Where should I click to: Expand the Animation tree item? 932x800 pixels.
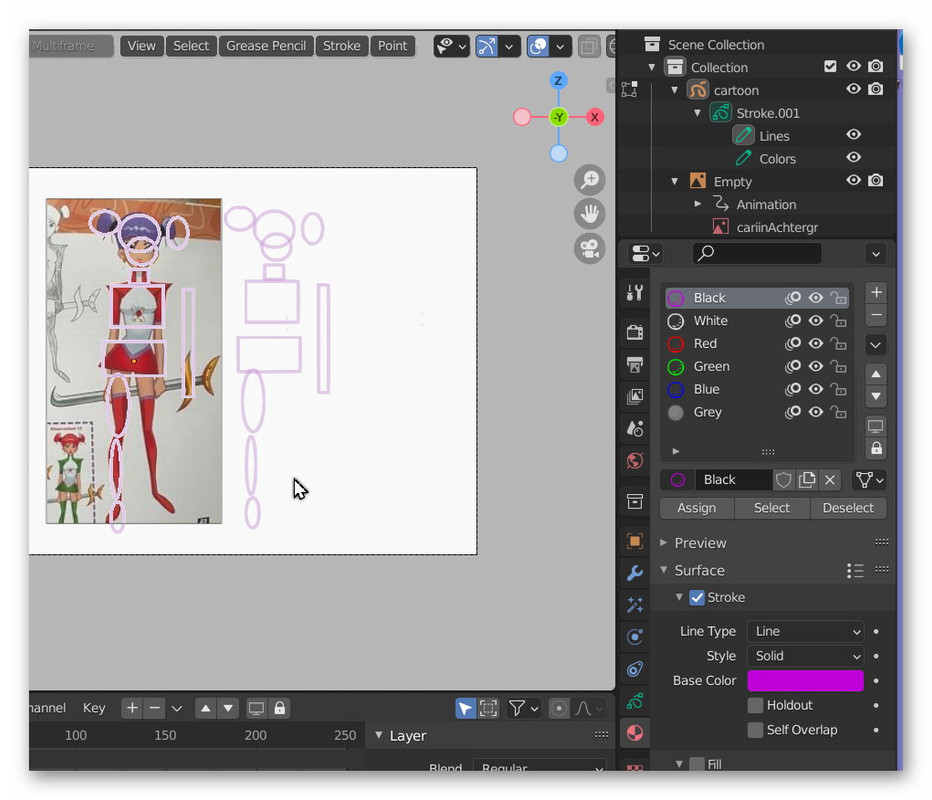(x=697, y=204)
